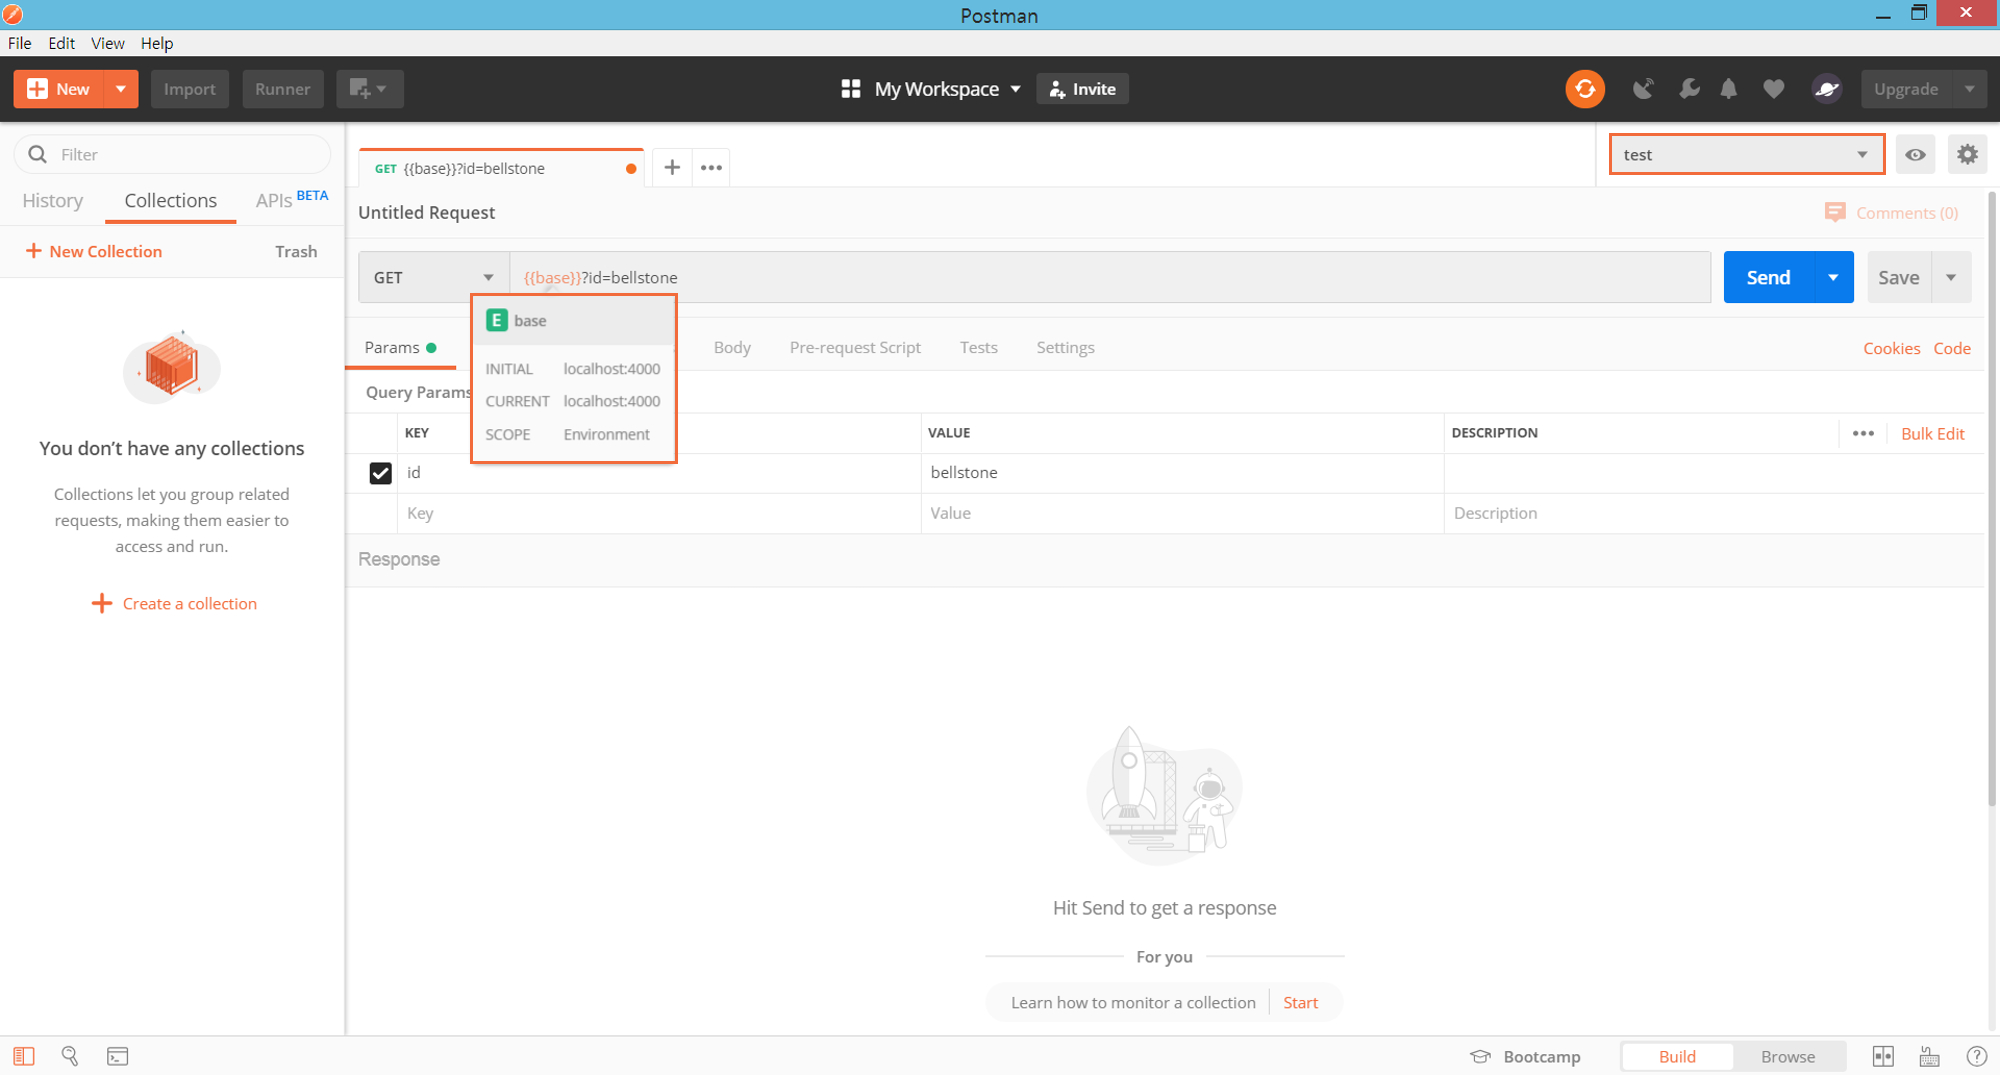Toggle the environment quick look eye icon
Screen dimensions: 2000x1075
coord(1915,154)
